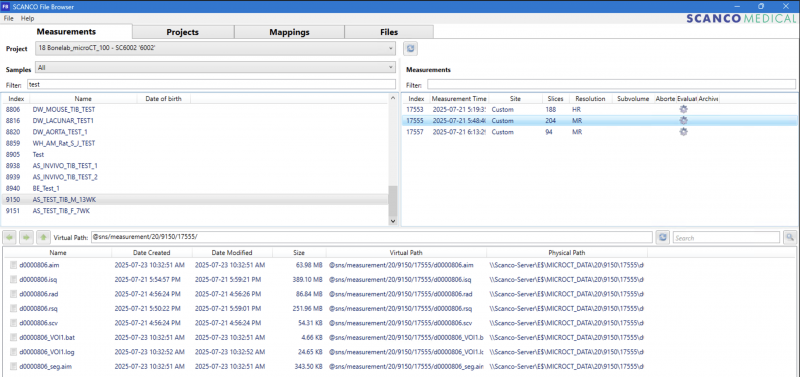Switch to the Mappings tab
Screen dimensions: 800x377
tap(289, 32)
